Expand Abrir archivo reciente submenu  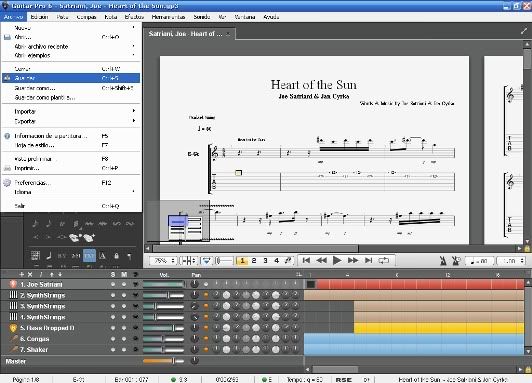71,46
